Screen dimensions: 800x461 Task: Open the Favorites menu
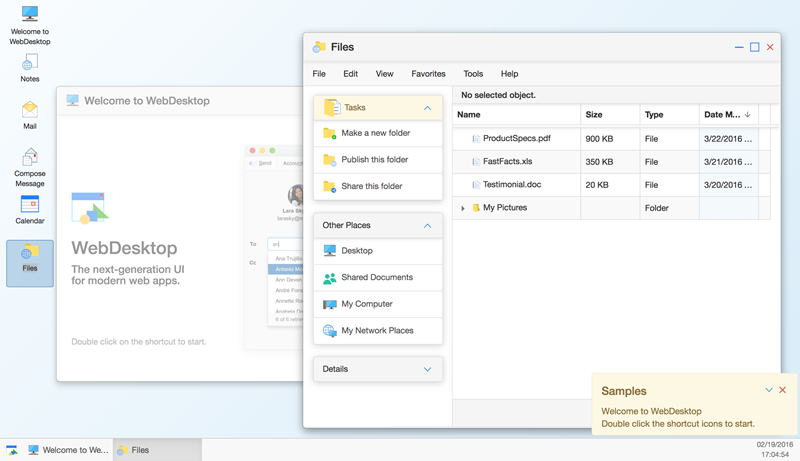pos(428,74)
